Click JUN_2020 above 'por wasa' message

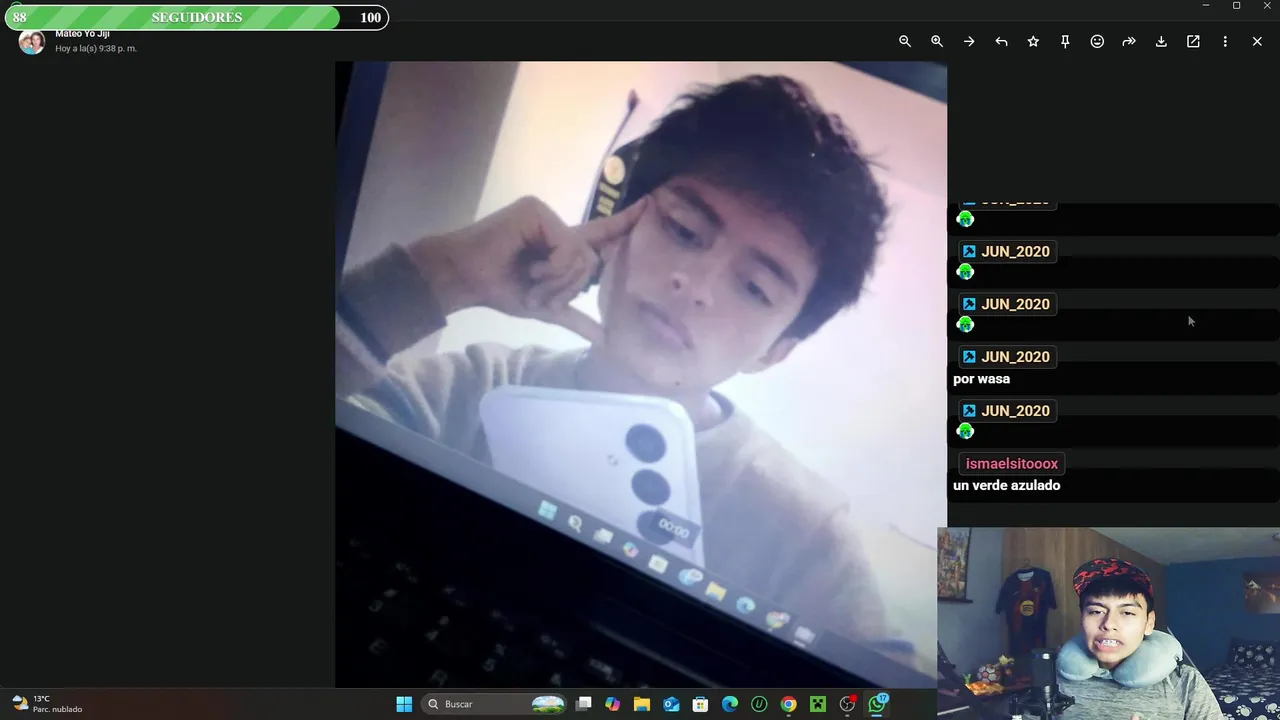(1015, 357)
